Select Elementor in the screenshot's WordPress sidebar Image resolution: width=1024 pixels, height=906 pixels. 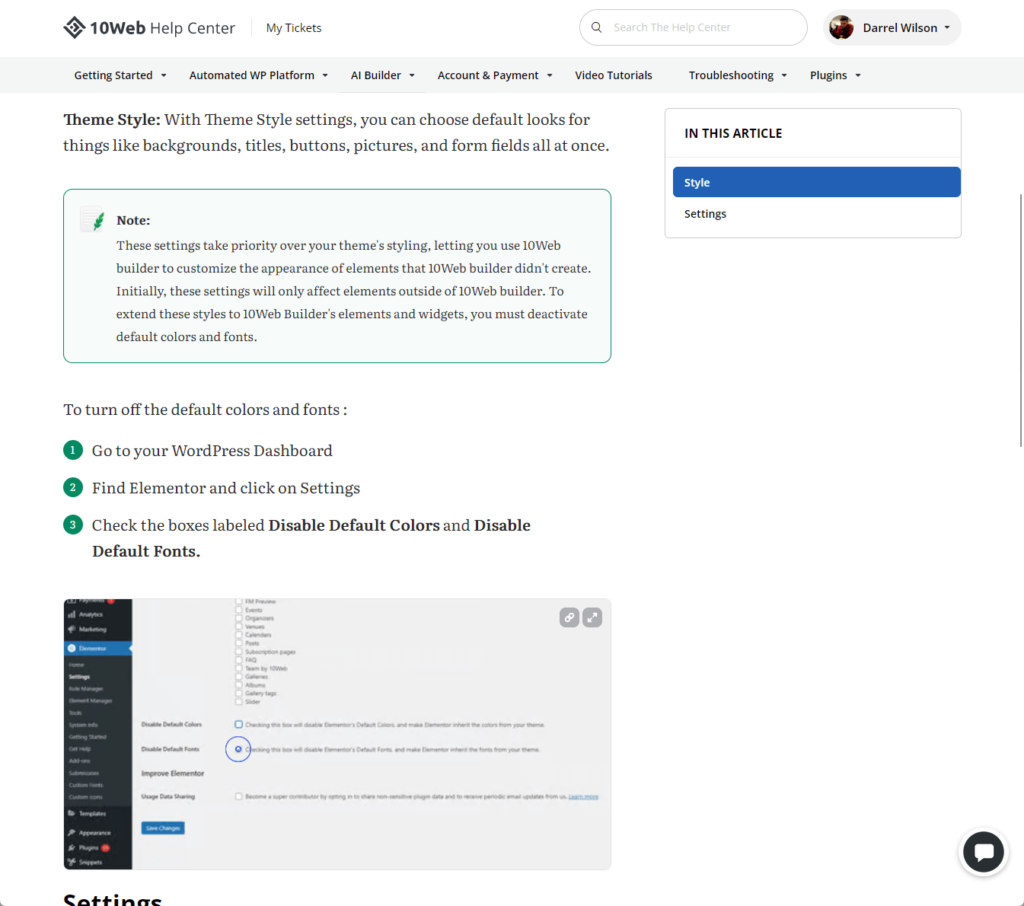(x=98, y=649)
